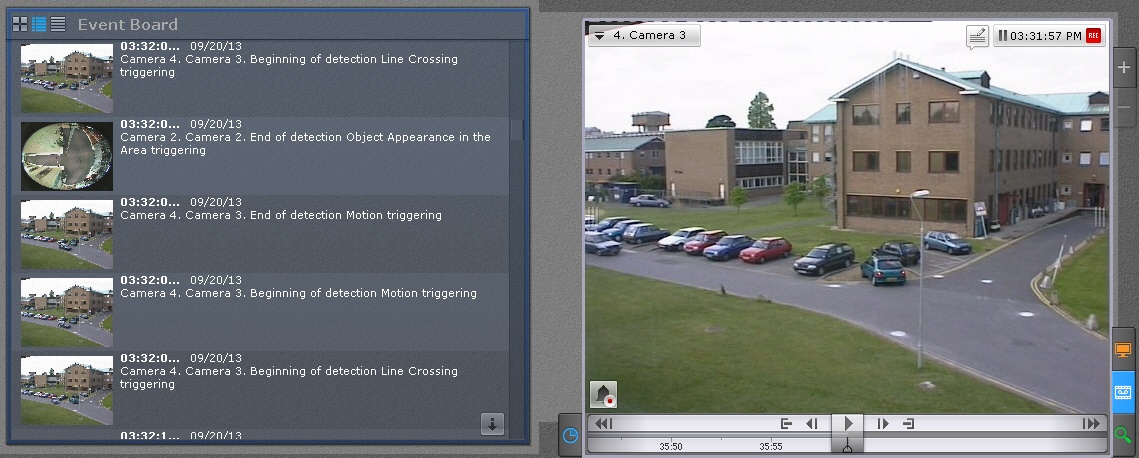Open the Camera 2 fisheye event thumbnail
1139x458 pixels.
(66, 156)
